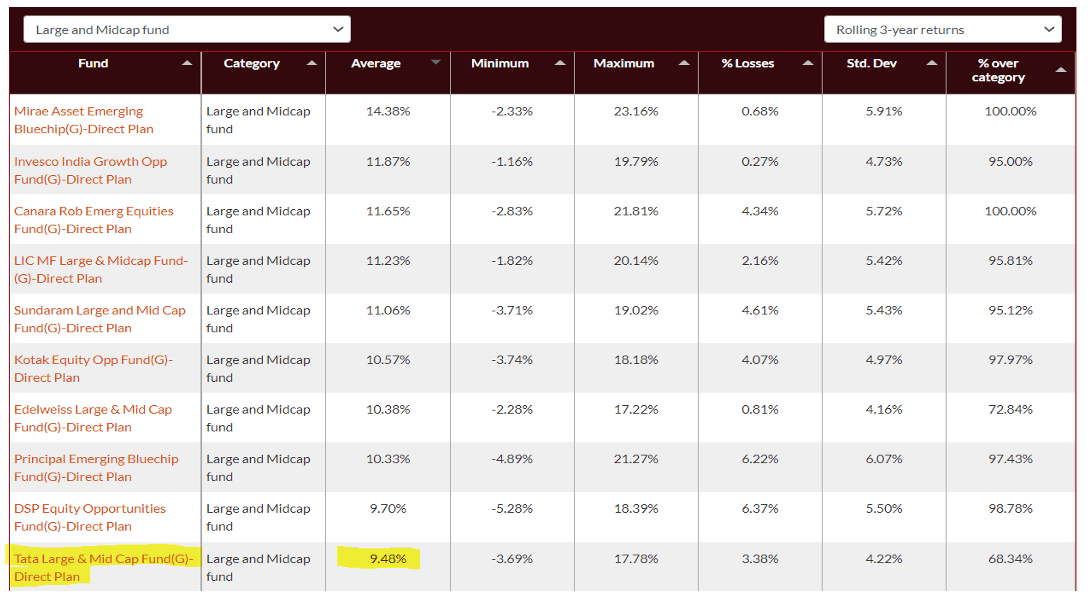Select Tata highlighted average 9.48%
The width and height of the screenshot is (1088, 600).
pos(388,558)
